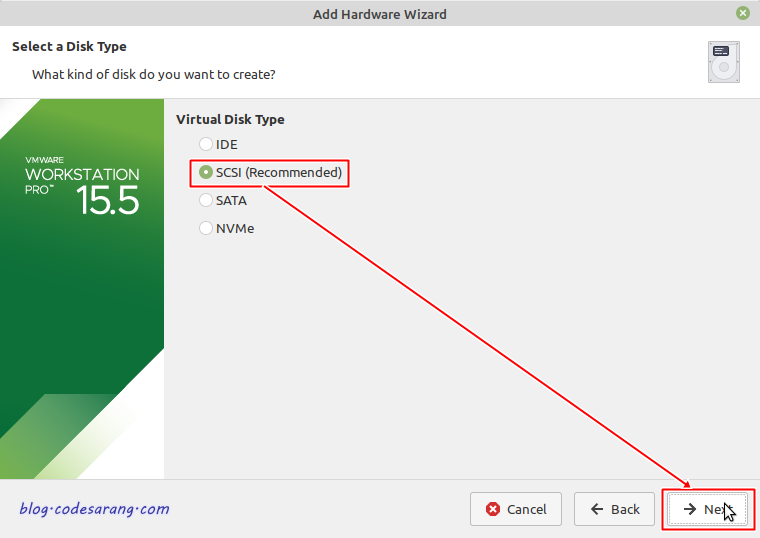Go Back to the previous wizard step
760x538 pixels.
(614, 509)
